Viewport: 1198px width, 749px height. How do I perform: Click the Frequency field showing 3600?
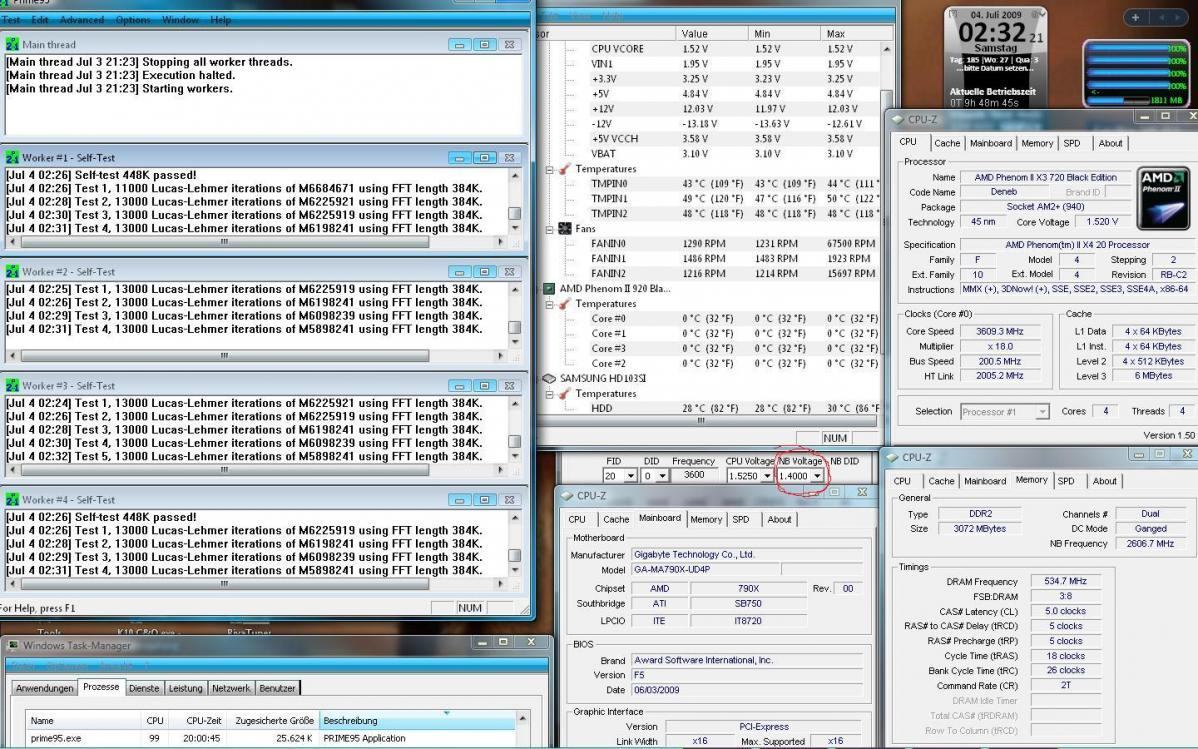point(695,475)
